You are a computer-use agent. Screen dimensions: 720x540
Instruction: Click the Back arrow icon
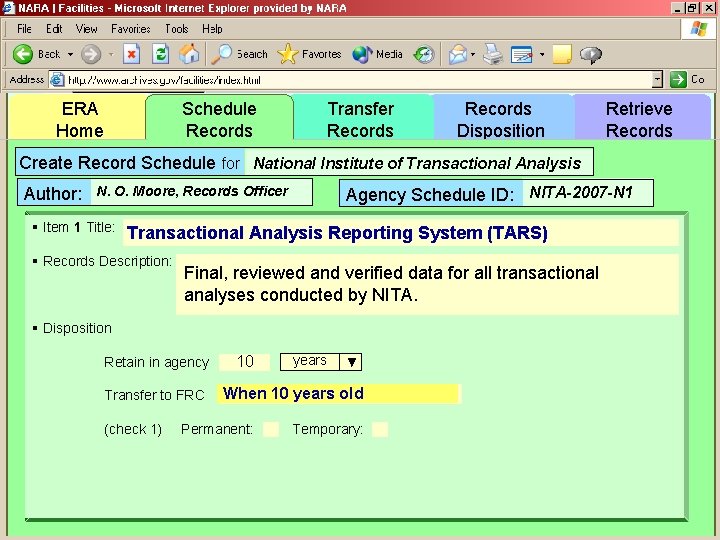pyautogui.click(x=22, y=54)
